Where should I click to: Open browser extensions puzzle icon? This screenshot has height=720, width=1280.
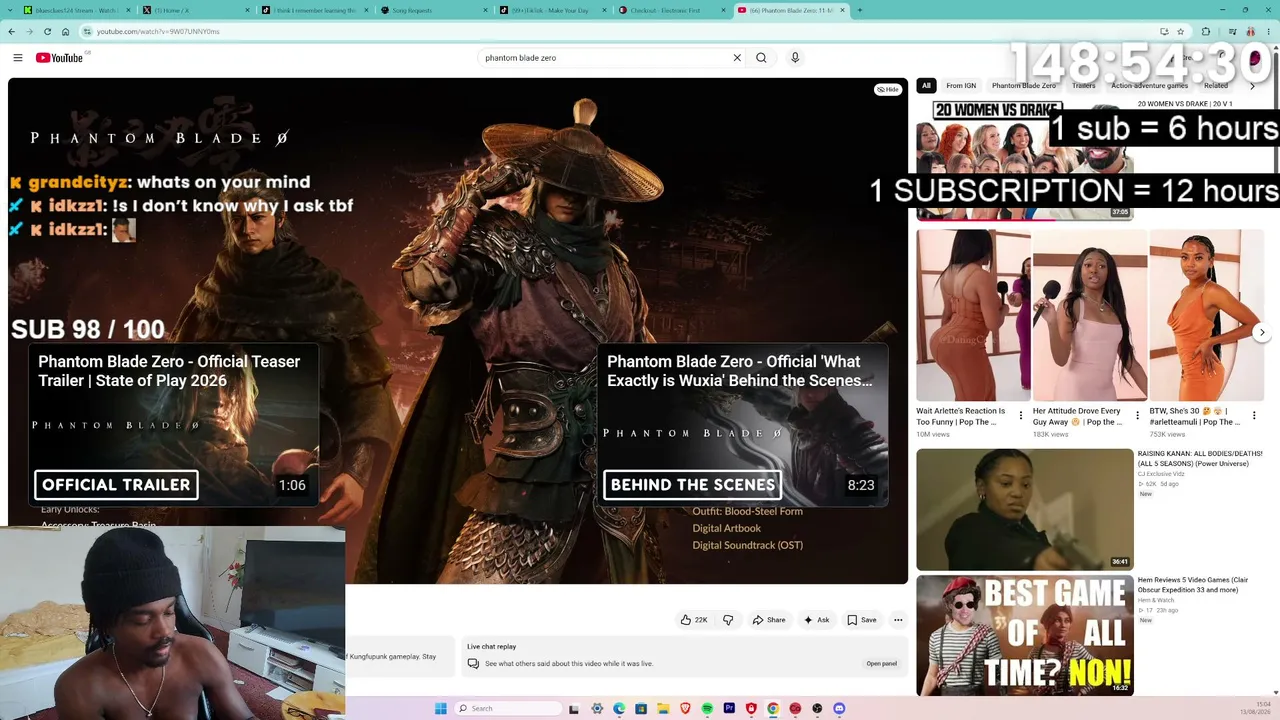coord(1206,31)
